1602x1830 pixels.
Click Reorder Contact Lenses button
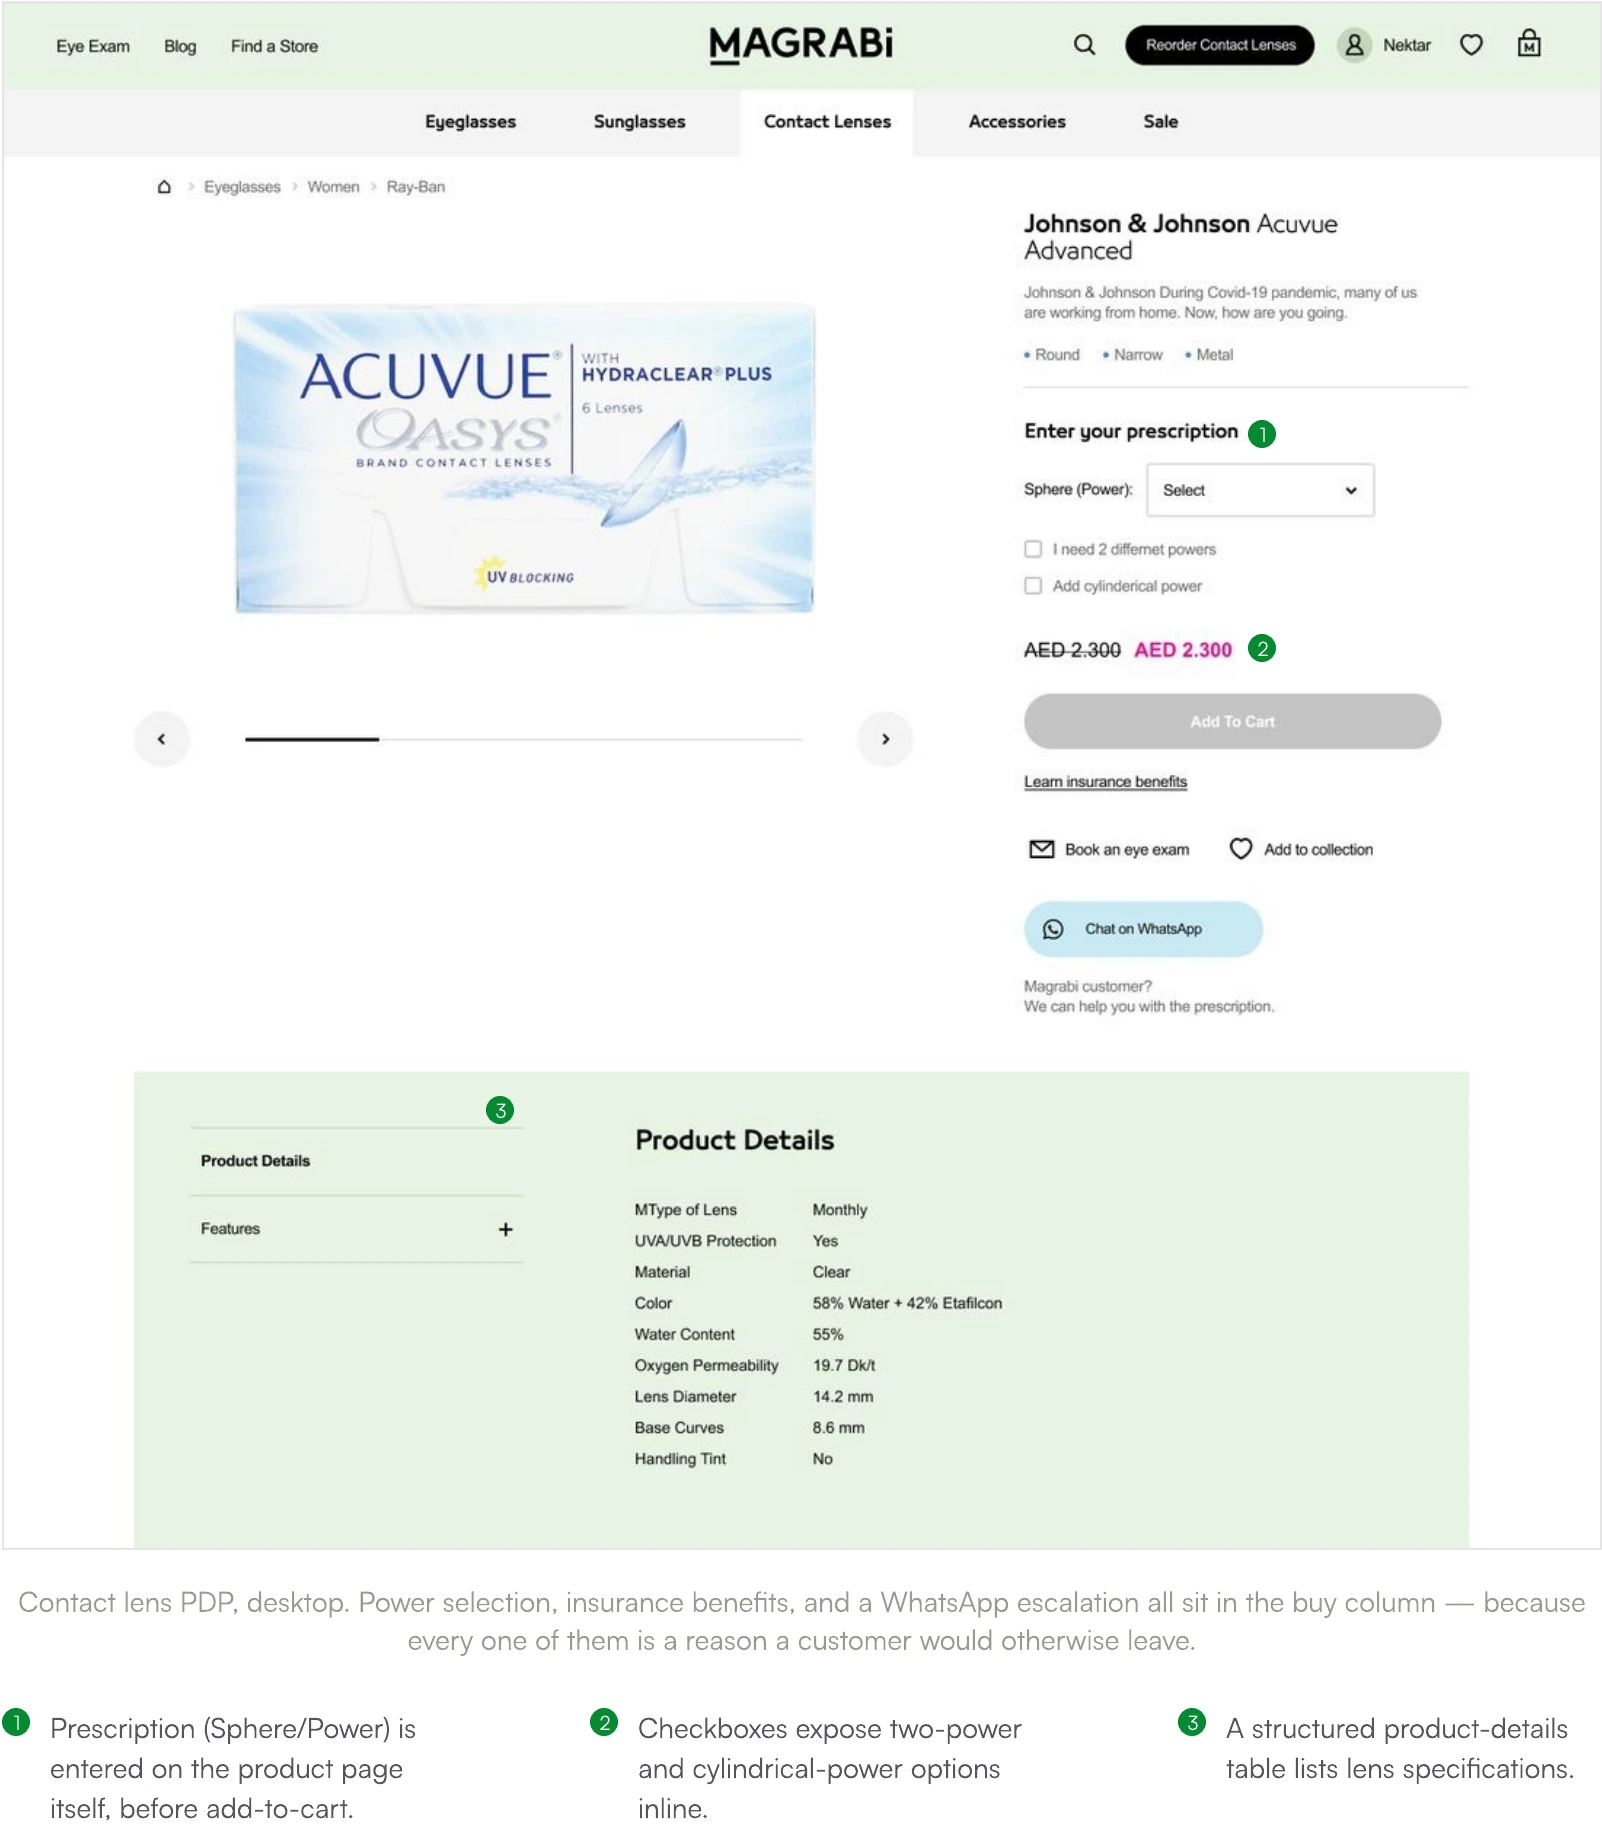(x=1220, y=45)
